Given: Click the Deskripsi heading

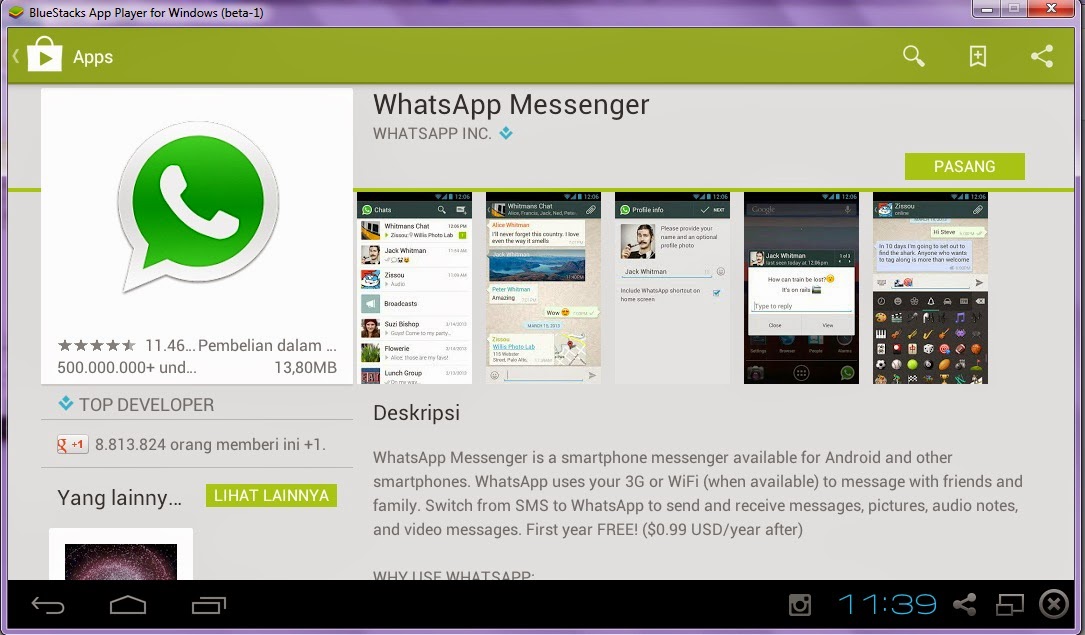Looking at the screenshot, I should [416, 413].
